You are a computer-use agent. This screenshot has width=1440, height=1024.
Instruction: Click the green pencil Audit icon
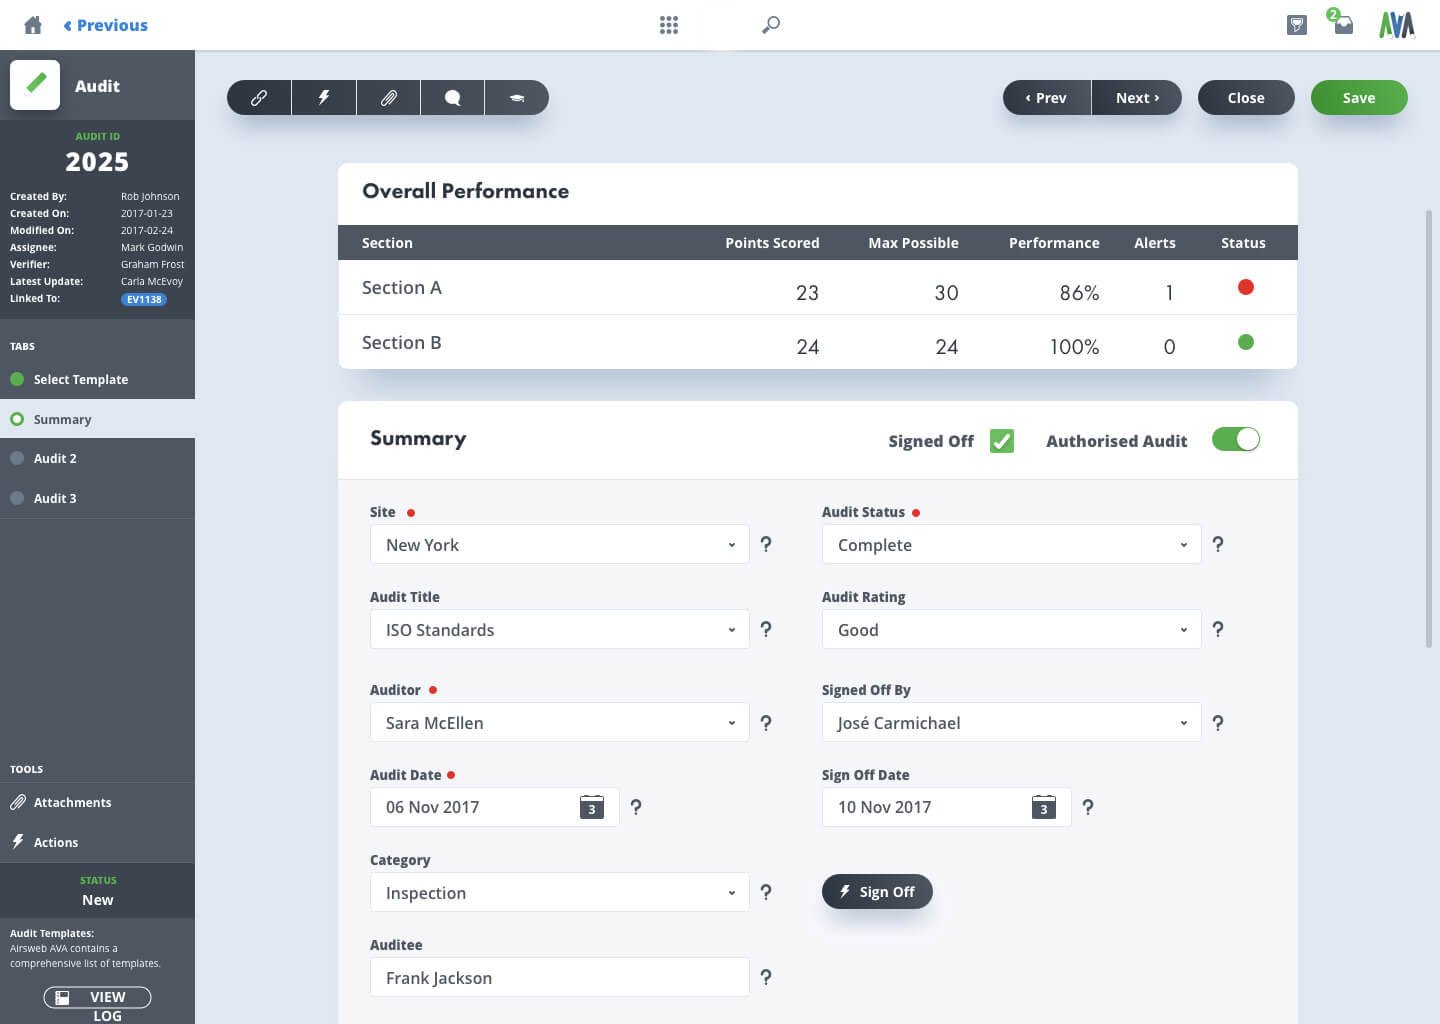click(35, 85)
